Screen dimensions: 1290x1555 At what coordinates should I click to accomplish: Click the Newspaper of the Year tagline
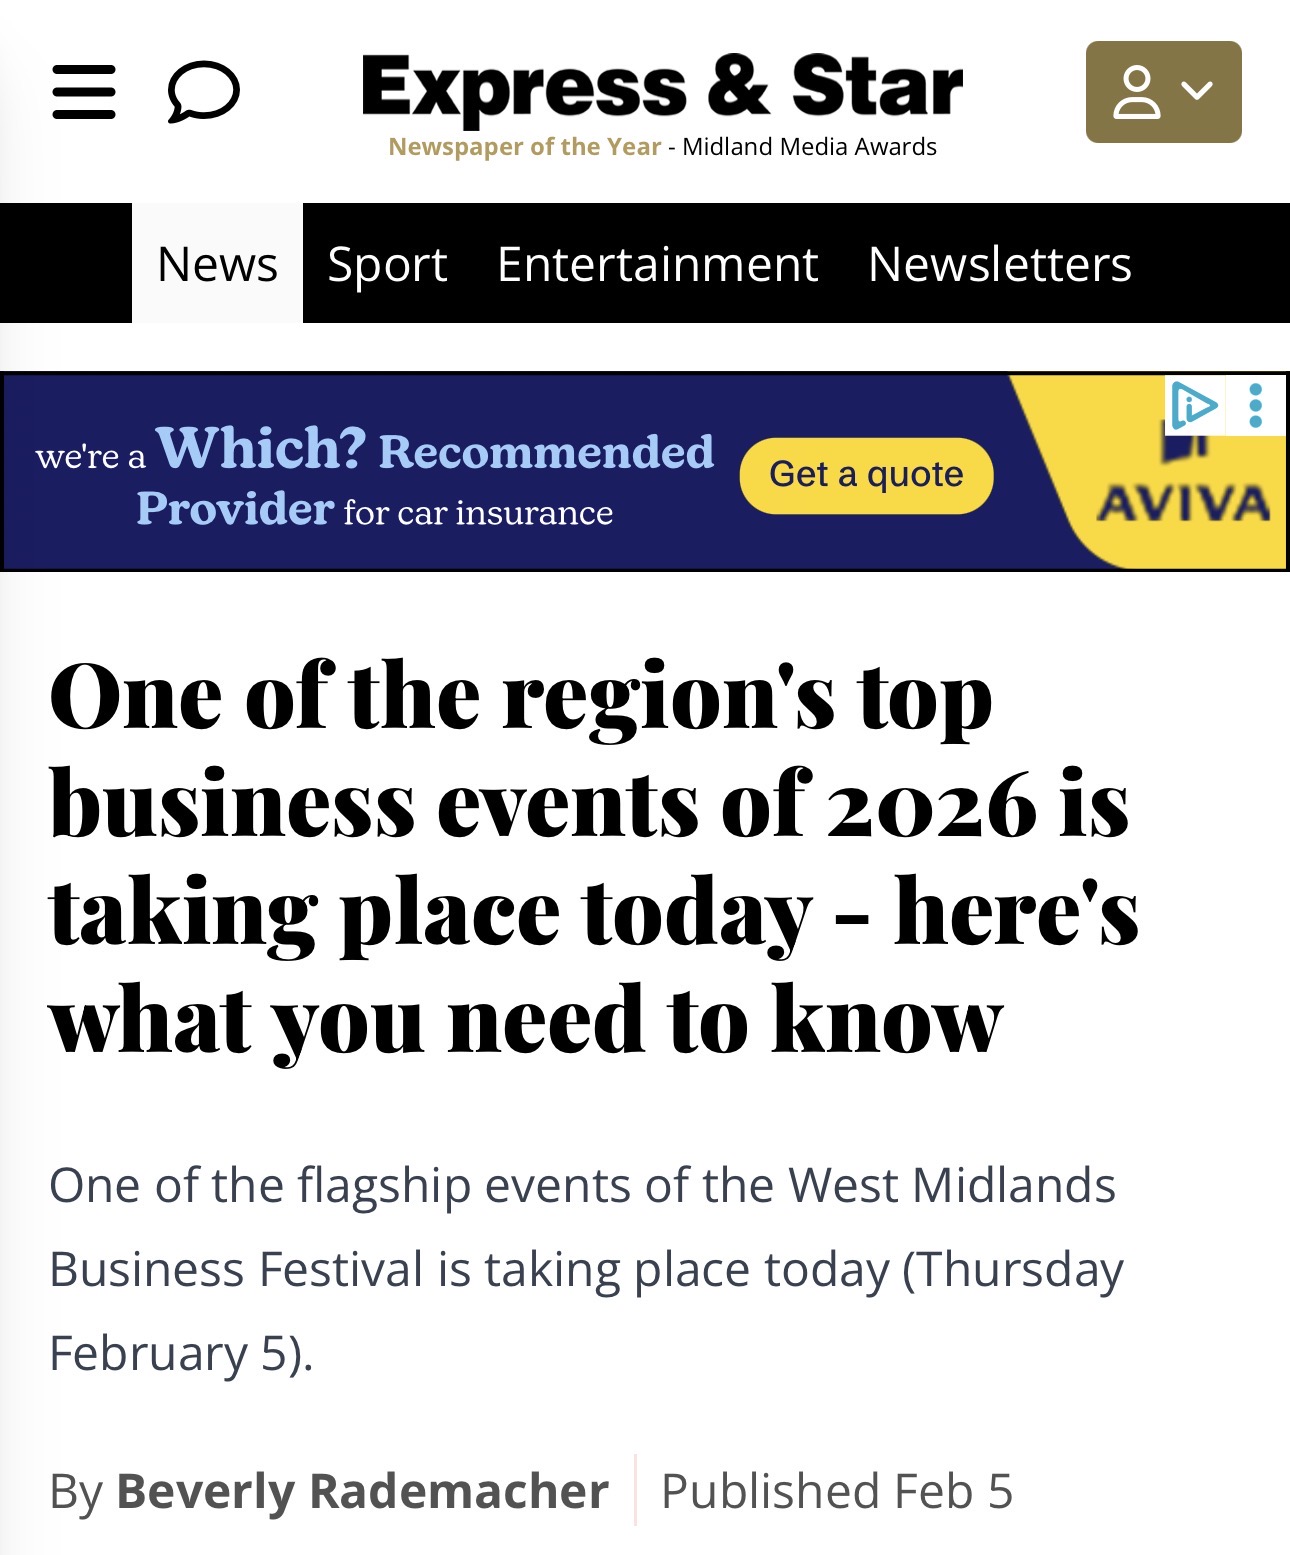524,147
